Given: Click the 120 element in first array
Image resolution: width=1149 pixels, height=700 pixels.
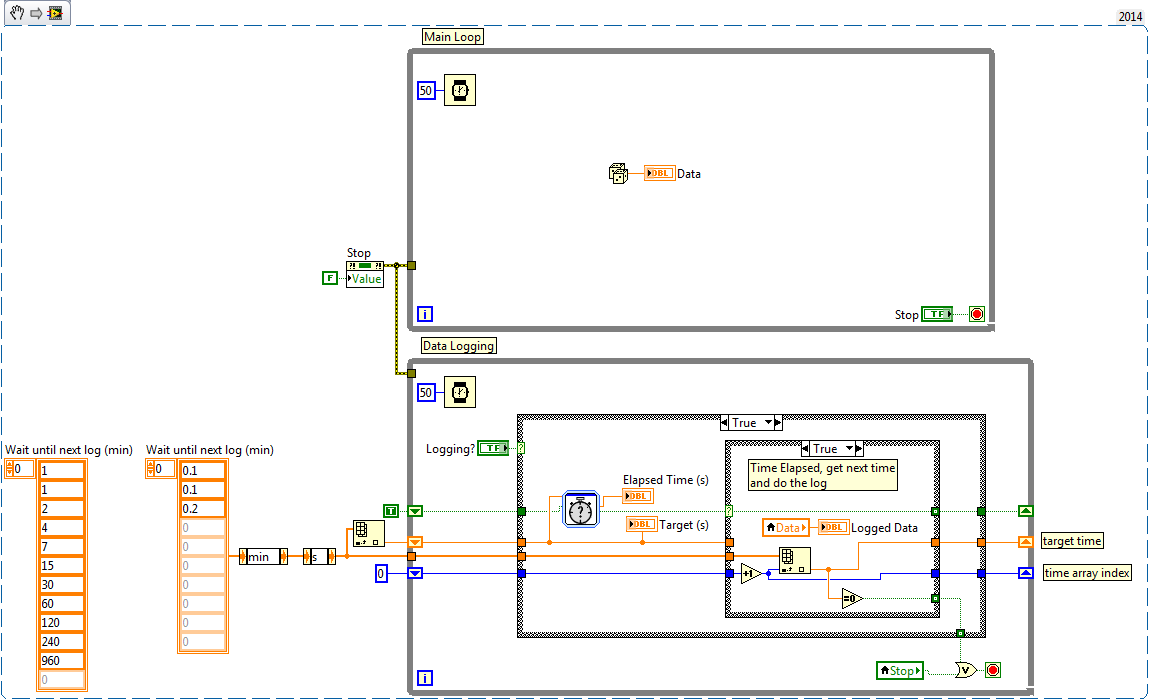Looking at the screenshot, I should point(62,622).
